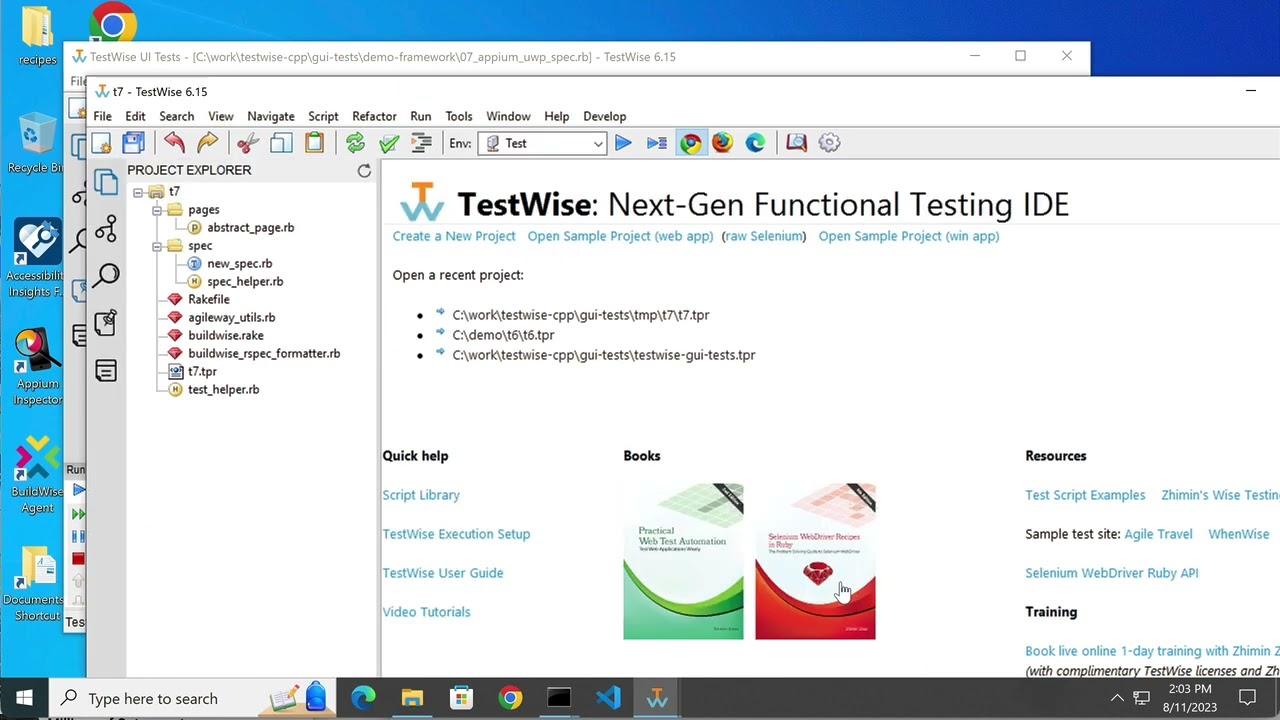Click the Cut scissors icon

[248, 143]
